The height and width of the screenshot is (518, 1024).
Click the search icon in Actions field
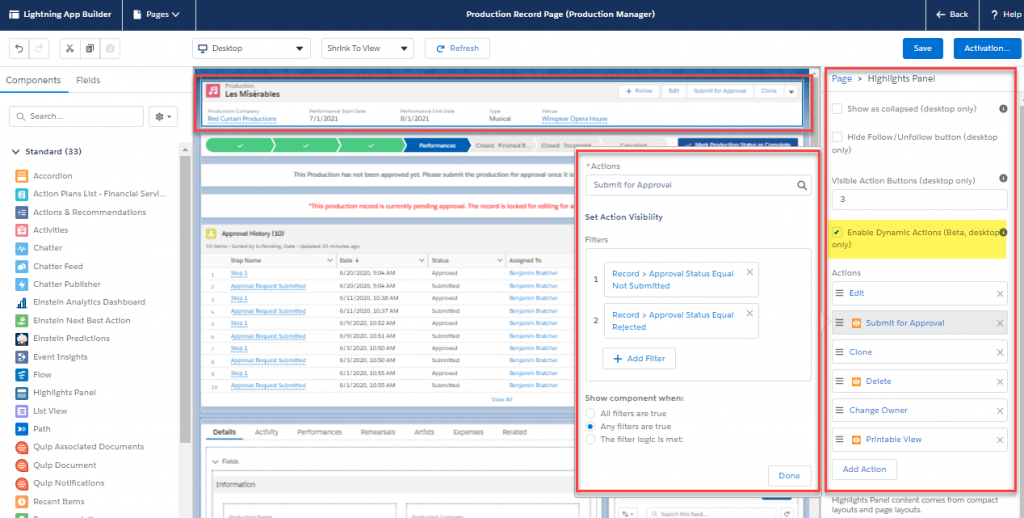802,185
